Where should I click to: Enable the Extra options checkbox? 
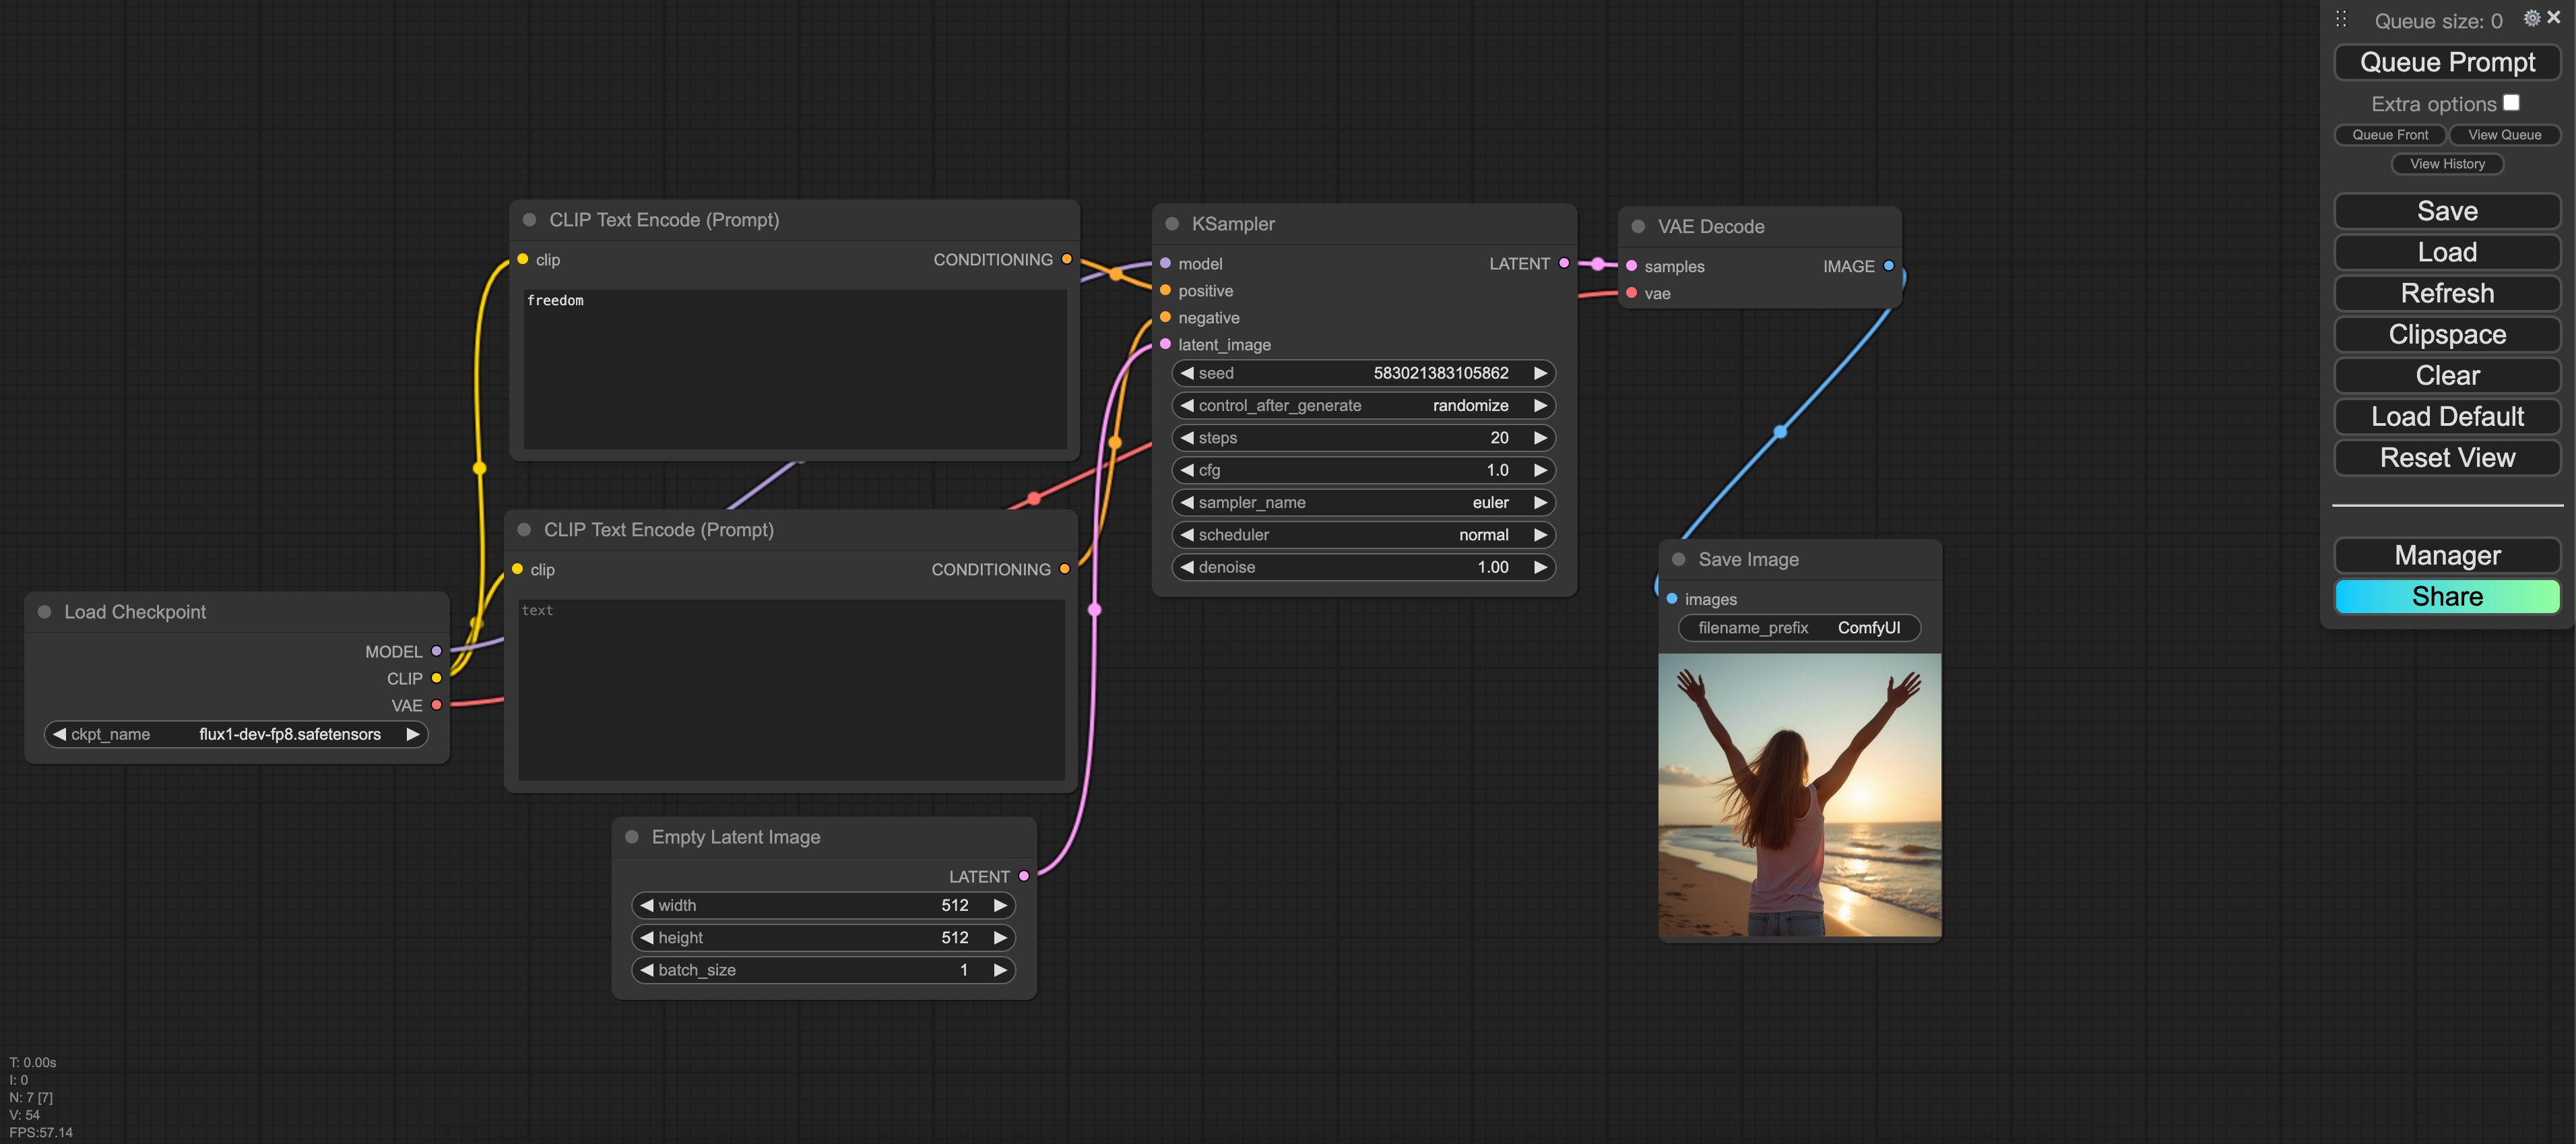pyautogui.click(x=2511, y=103)
